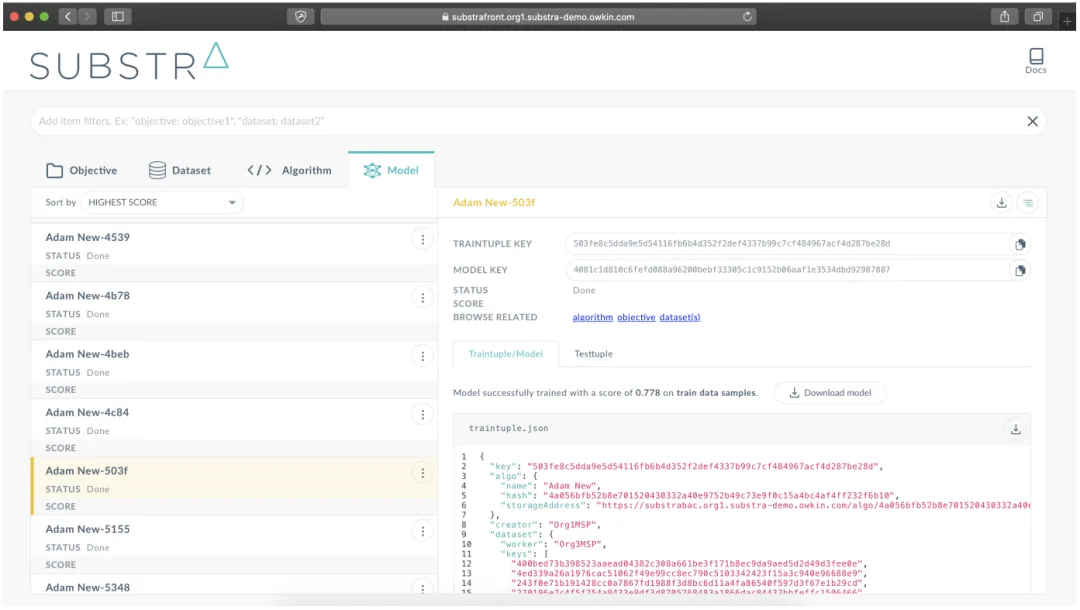The width and height of the screenshot is (1080, 610).
Task: Follow the related algorithm link
Action: 592,317
